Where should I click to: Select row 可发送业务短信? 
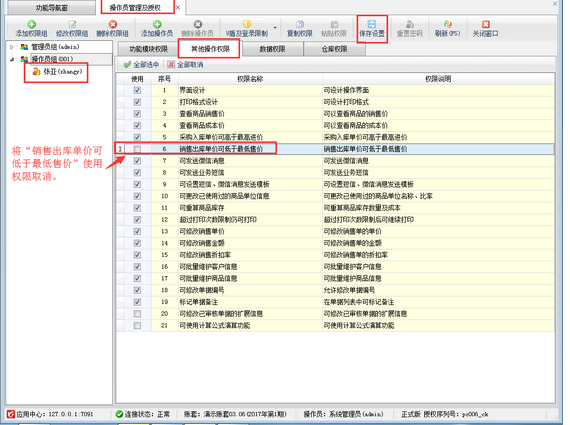[336, 173]
